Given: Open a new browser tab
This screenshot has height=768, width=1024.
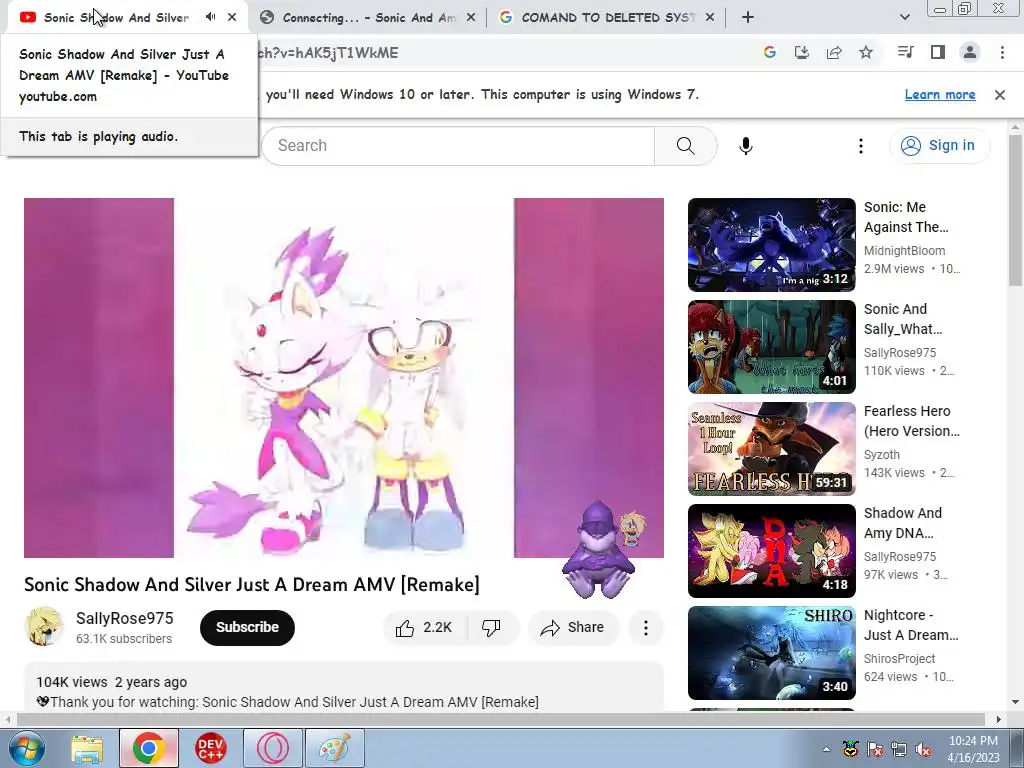Looking at the screenshot, I should [748, 18].
